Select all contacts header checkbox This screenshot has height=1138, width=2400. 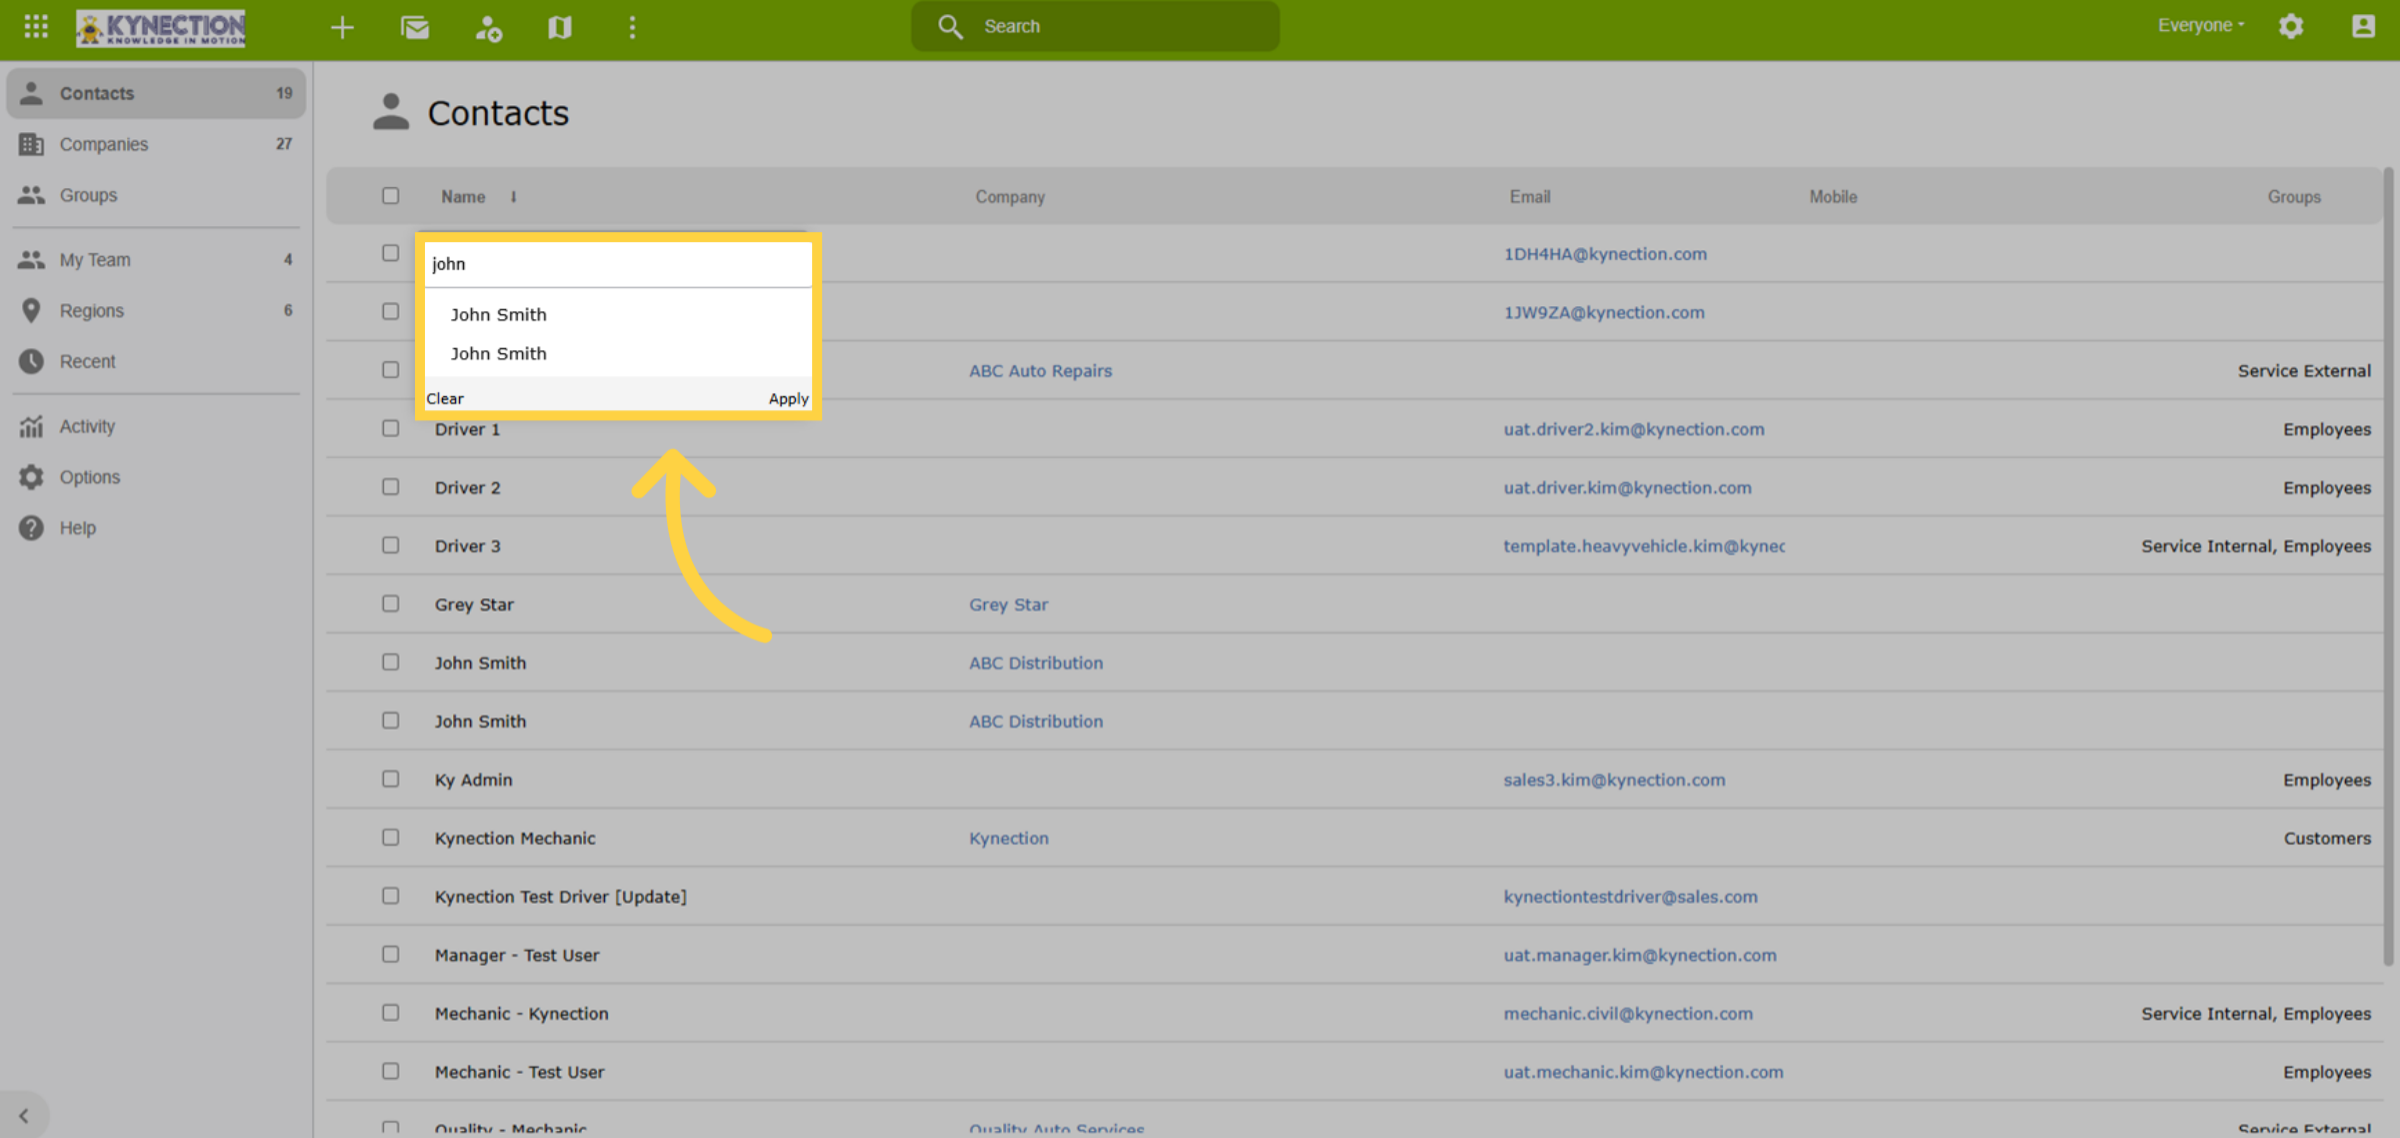click(390, 196)
